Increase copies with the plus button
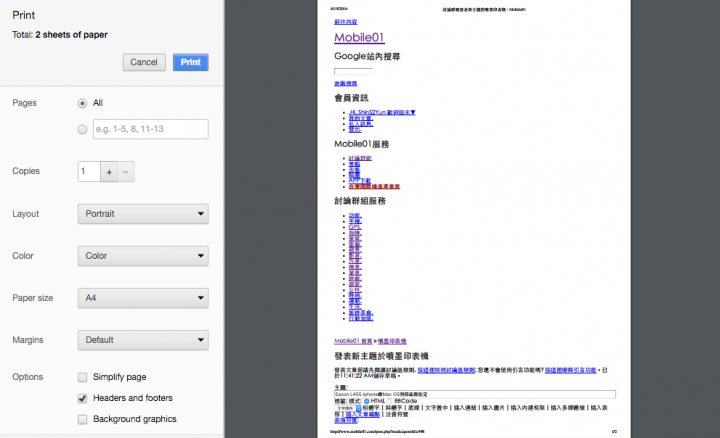720x438 pixels. click(109, 172)
